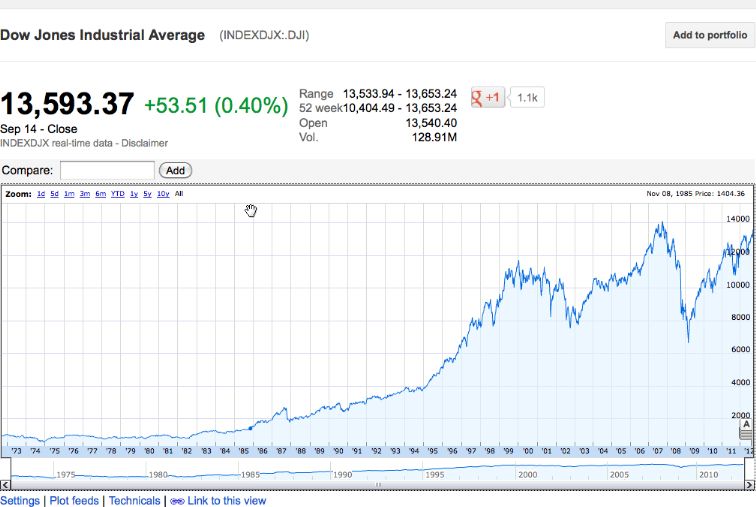Click the 1995 marker in overview timeline
This screenshot has width=756, height=507.
point(435,475)
